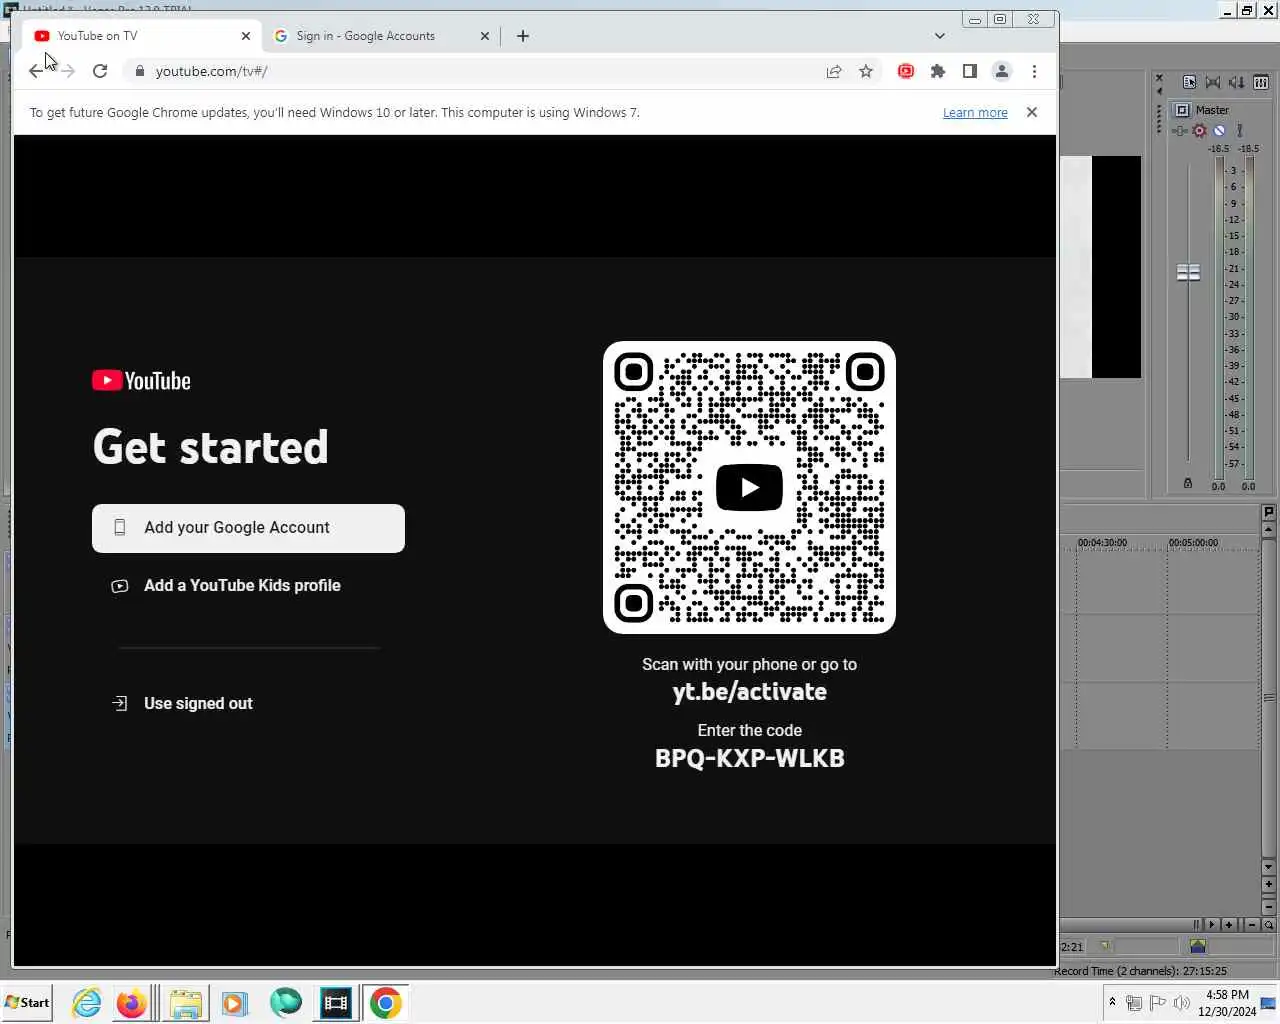Screen dimensions: 1280x1024
Task: Click the downmix output icon in Vegas mixer
Action: point(1213,82)
